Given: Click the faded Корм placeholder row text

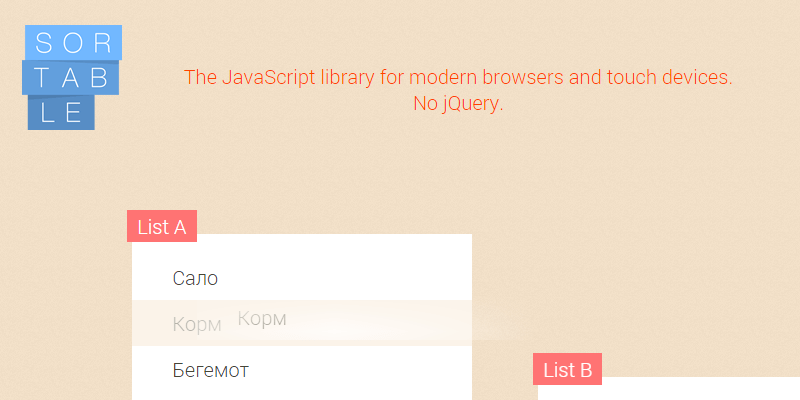Looking at the screenshot, I should pos(196,325).
